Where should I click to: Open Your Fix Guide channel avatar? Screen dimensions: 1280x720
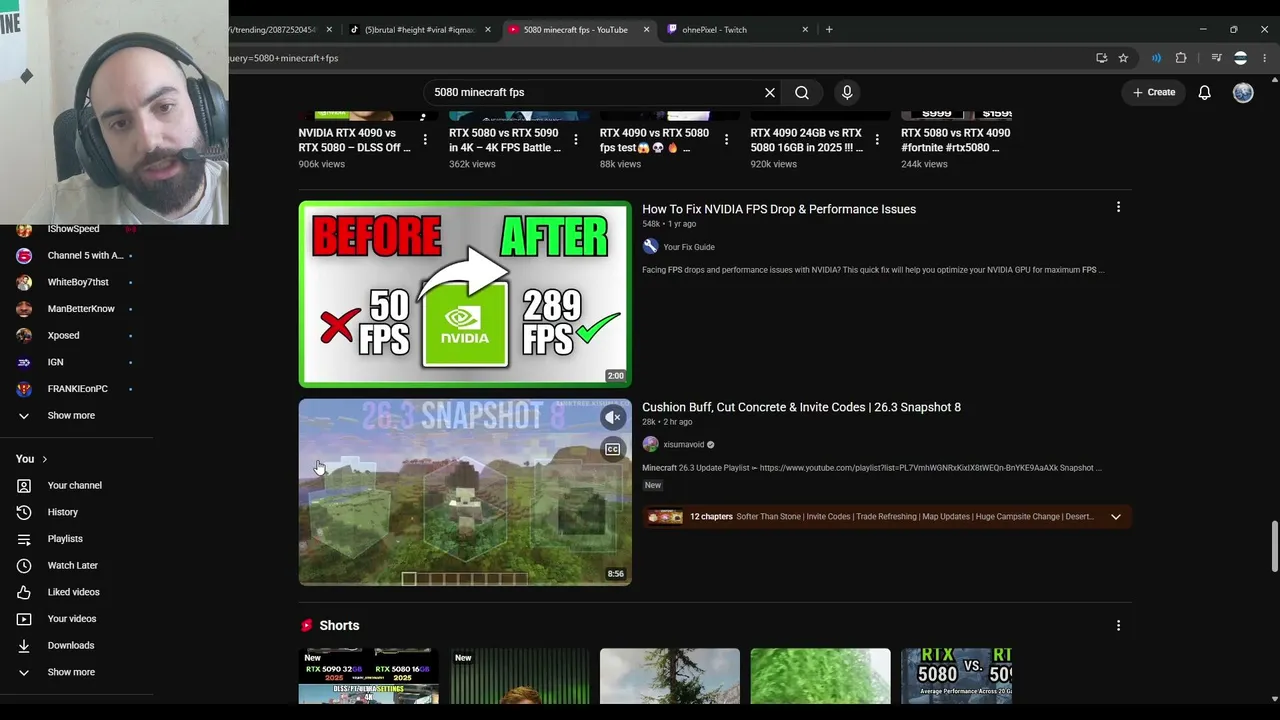[651, 247]
